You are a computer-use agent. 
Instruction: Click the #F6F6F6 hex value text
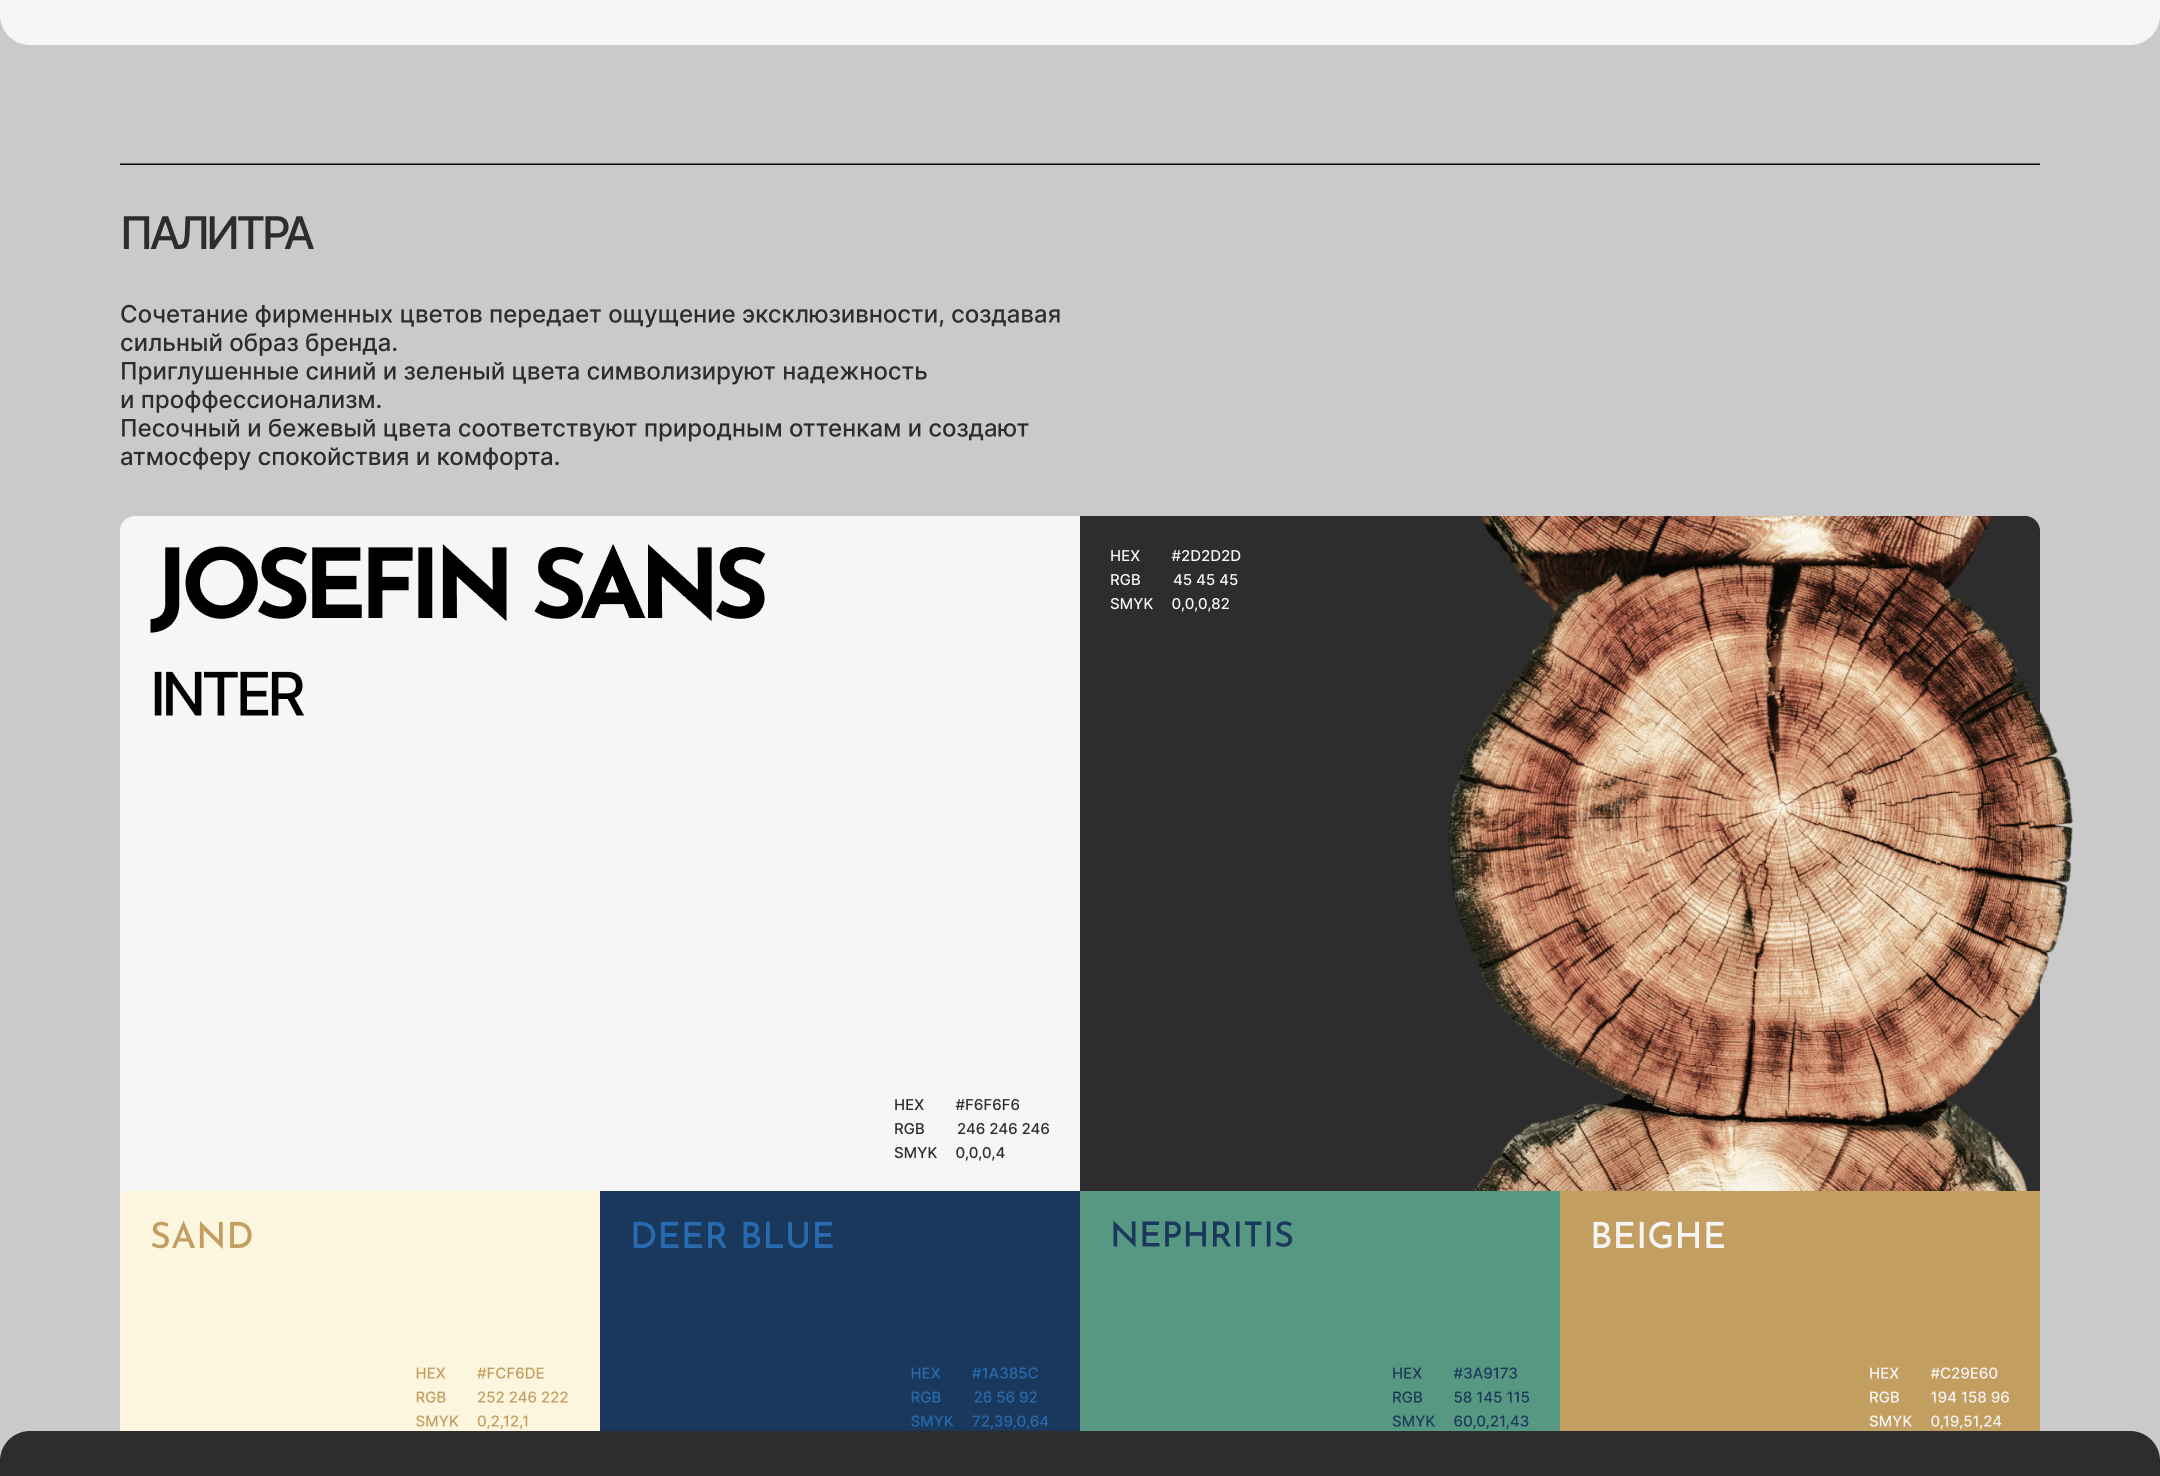point(987,1105)
